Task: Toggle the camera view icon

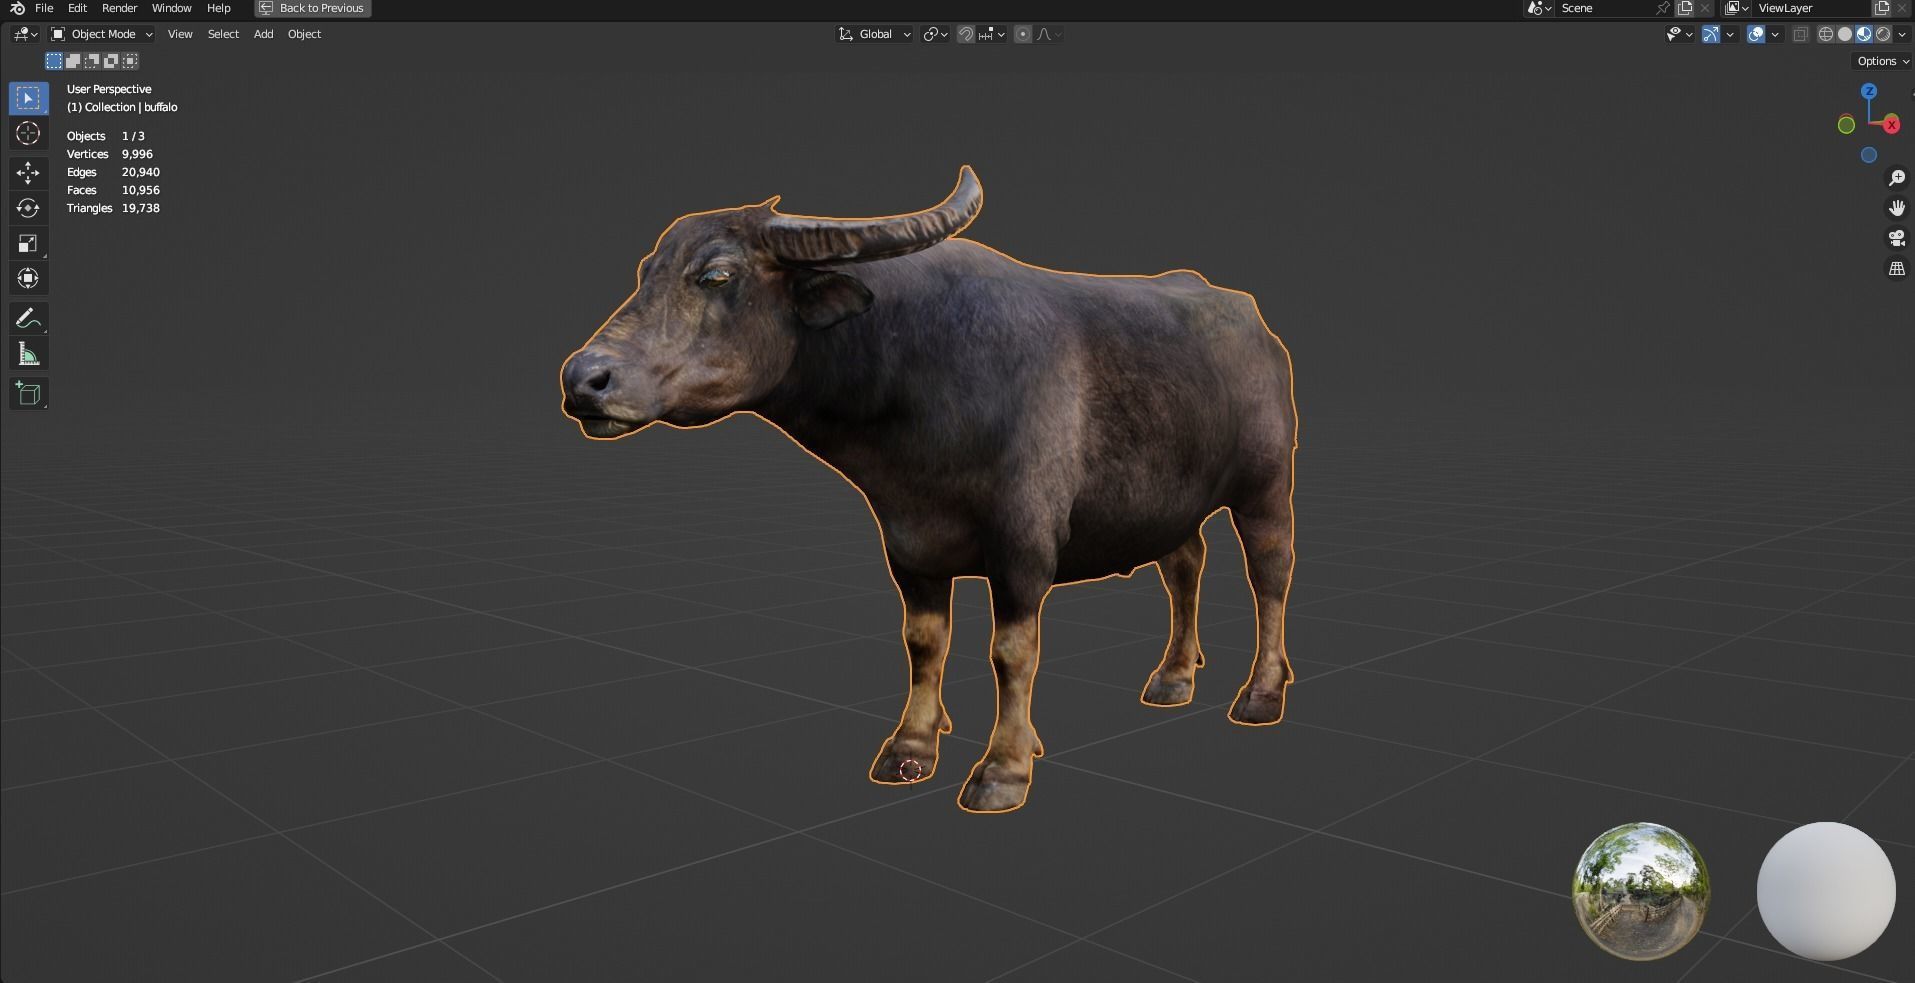Action: pos(1897,238)
